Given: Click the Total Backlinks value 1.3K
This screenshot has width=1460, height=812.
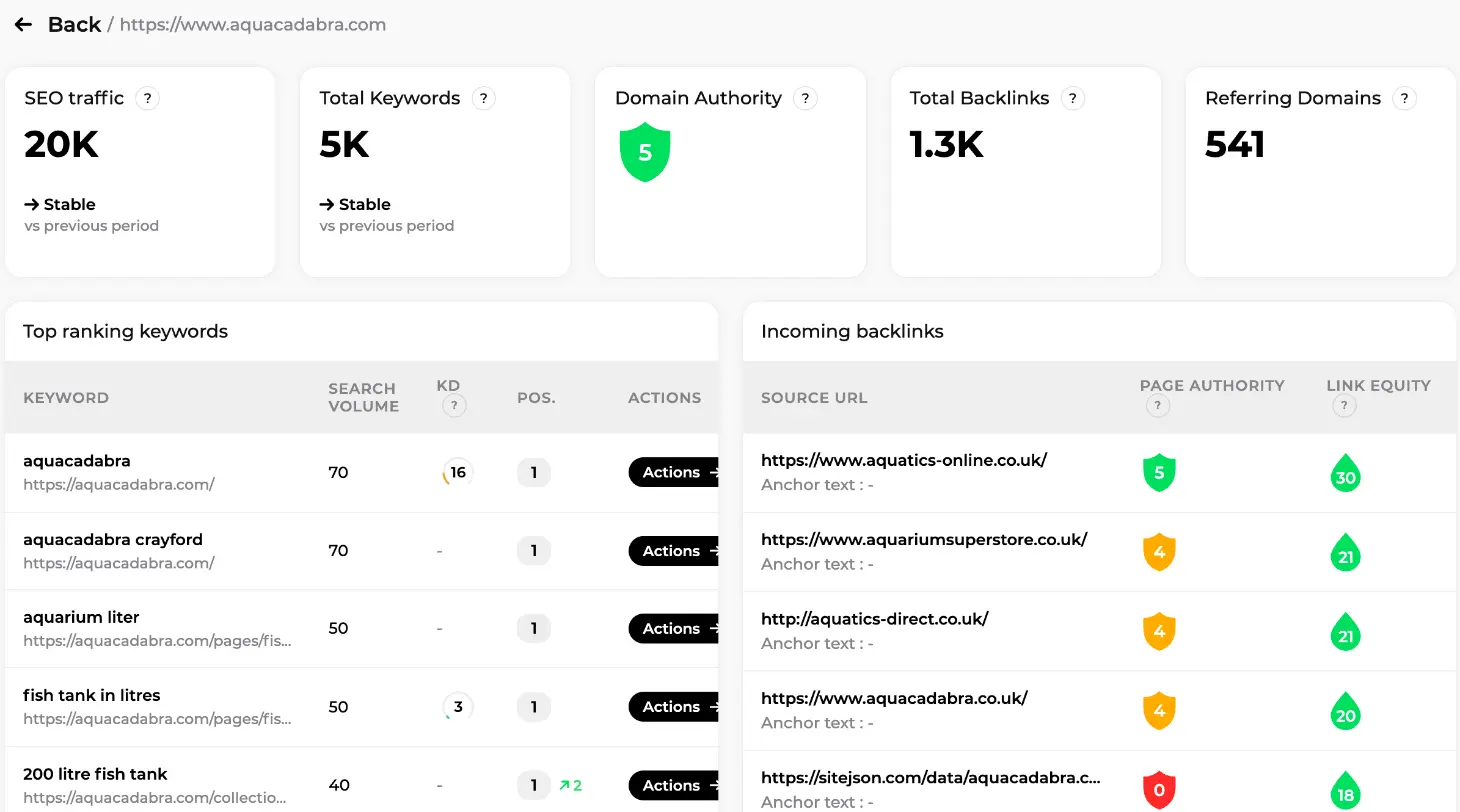Looking at the screenshot, I should pos(947,145).
